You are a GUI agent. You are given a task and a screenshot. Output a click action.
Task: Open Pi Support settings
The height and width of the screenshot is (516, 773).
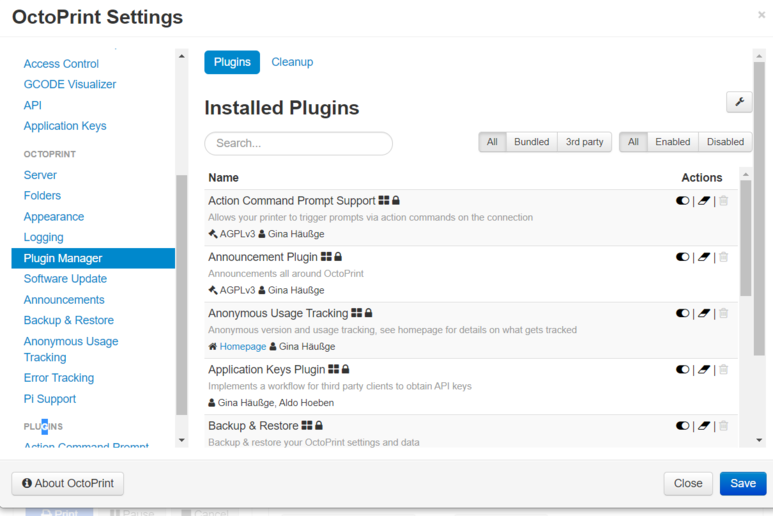coord(50,399)
